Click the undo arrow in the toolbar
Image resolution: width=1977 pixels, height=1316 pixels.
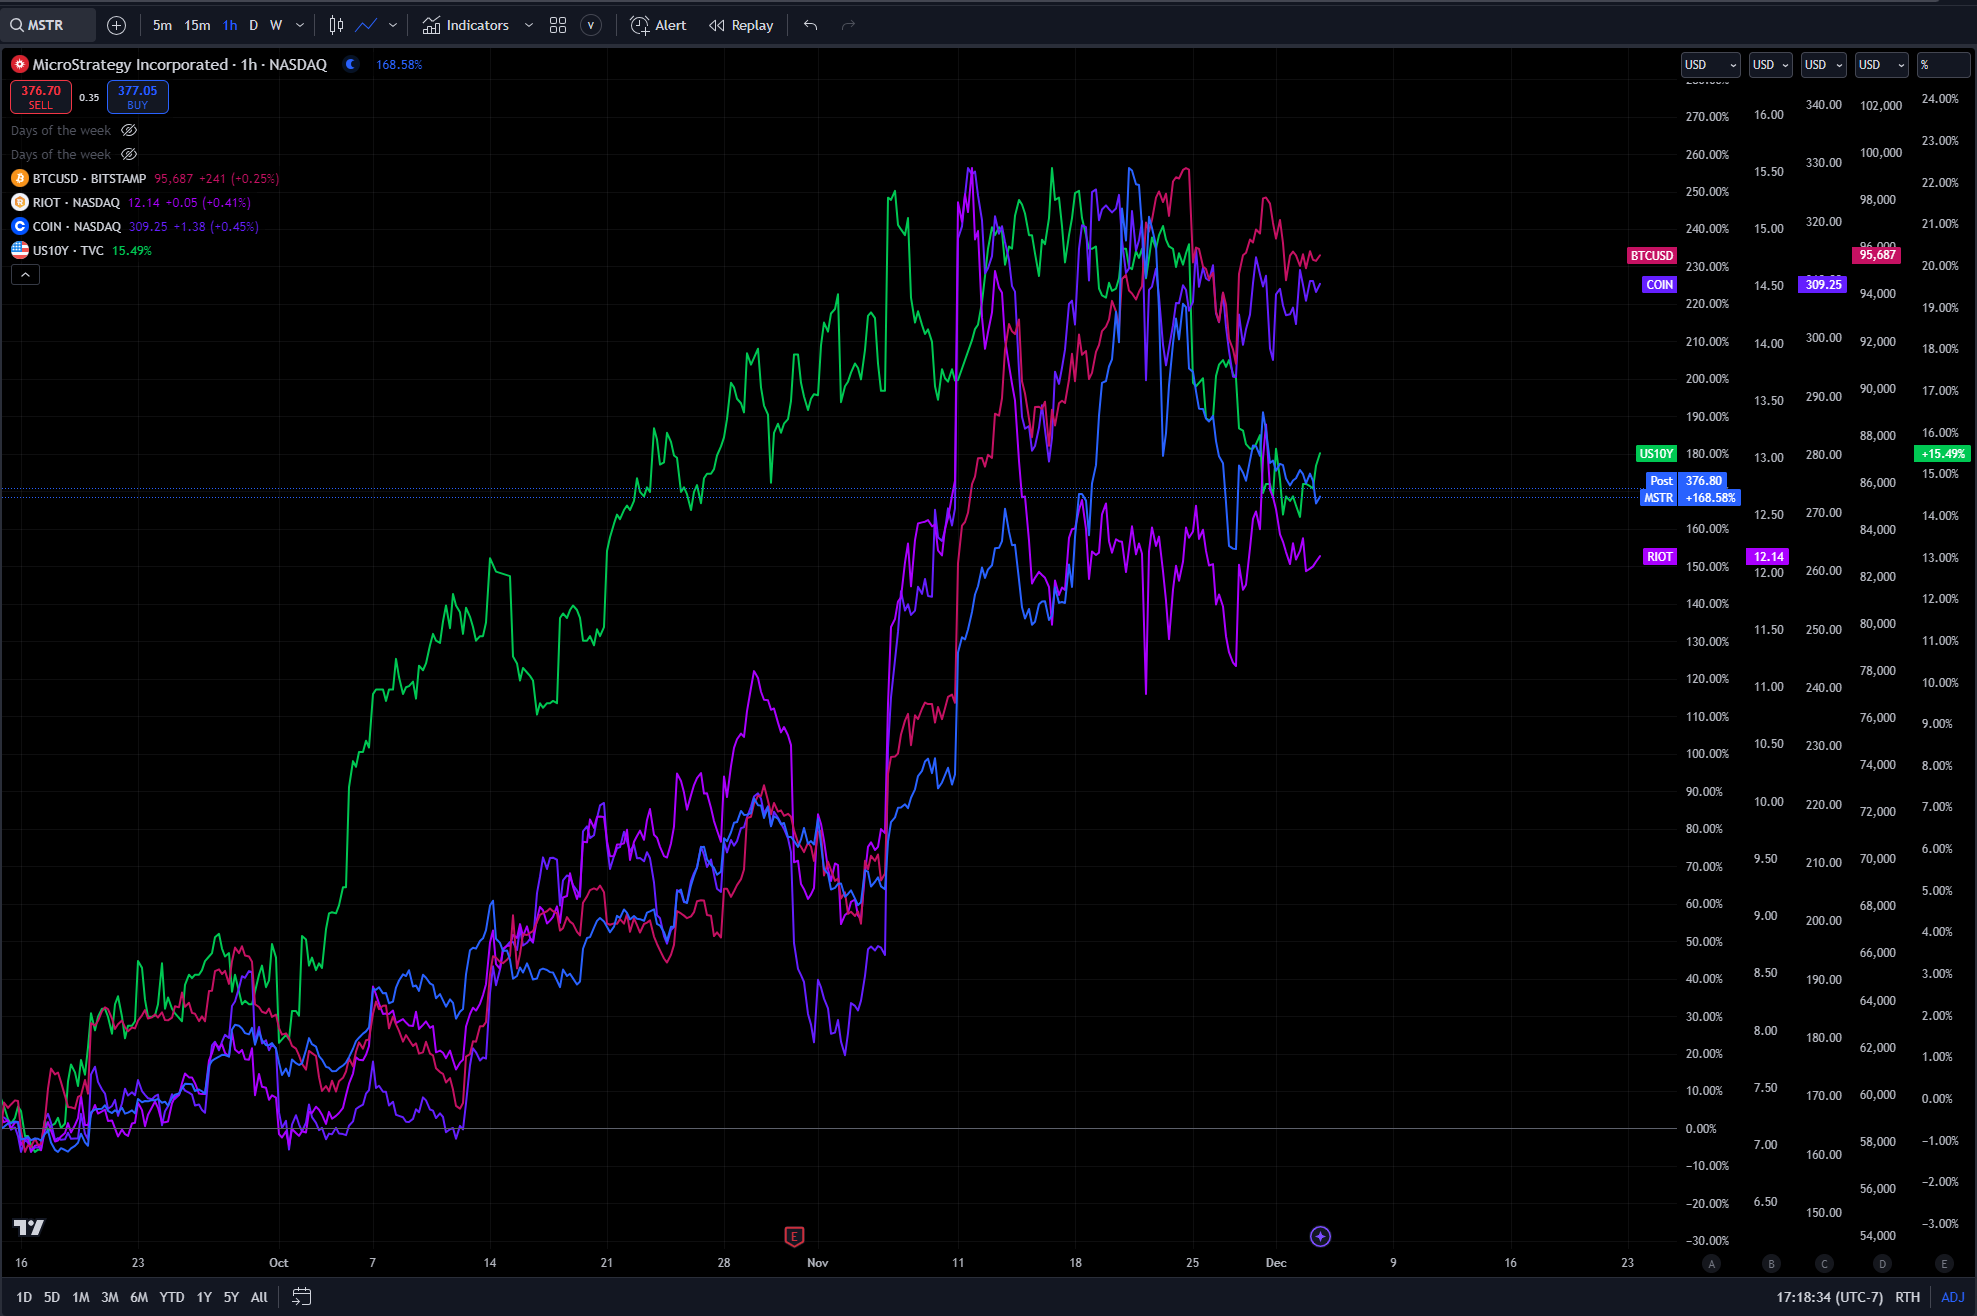(x=810, y=25)
